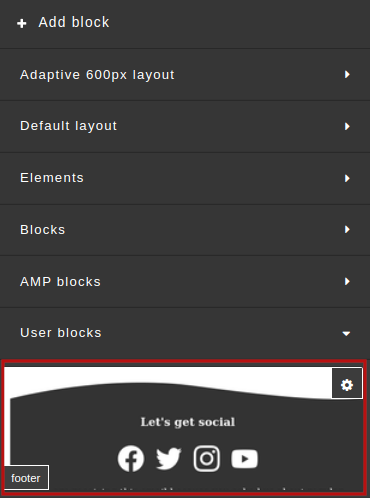This screenshot has width=370, height=498.
Task: Open the Default layout section
Action: tap(185, 126)
